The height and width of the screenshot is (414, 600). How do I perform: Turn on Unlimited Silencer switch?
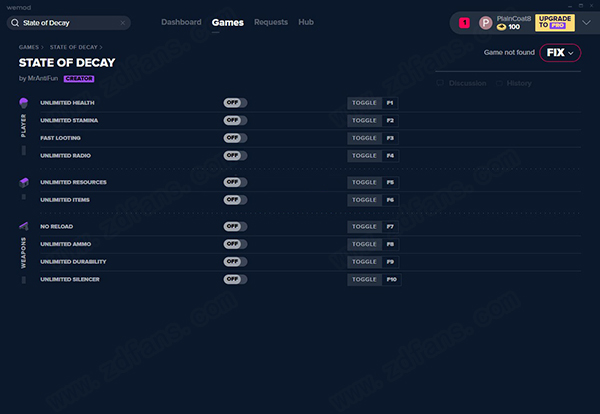coord(235,279)
